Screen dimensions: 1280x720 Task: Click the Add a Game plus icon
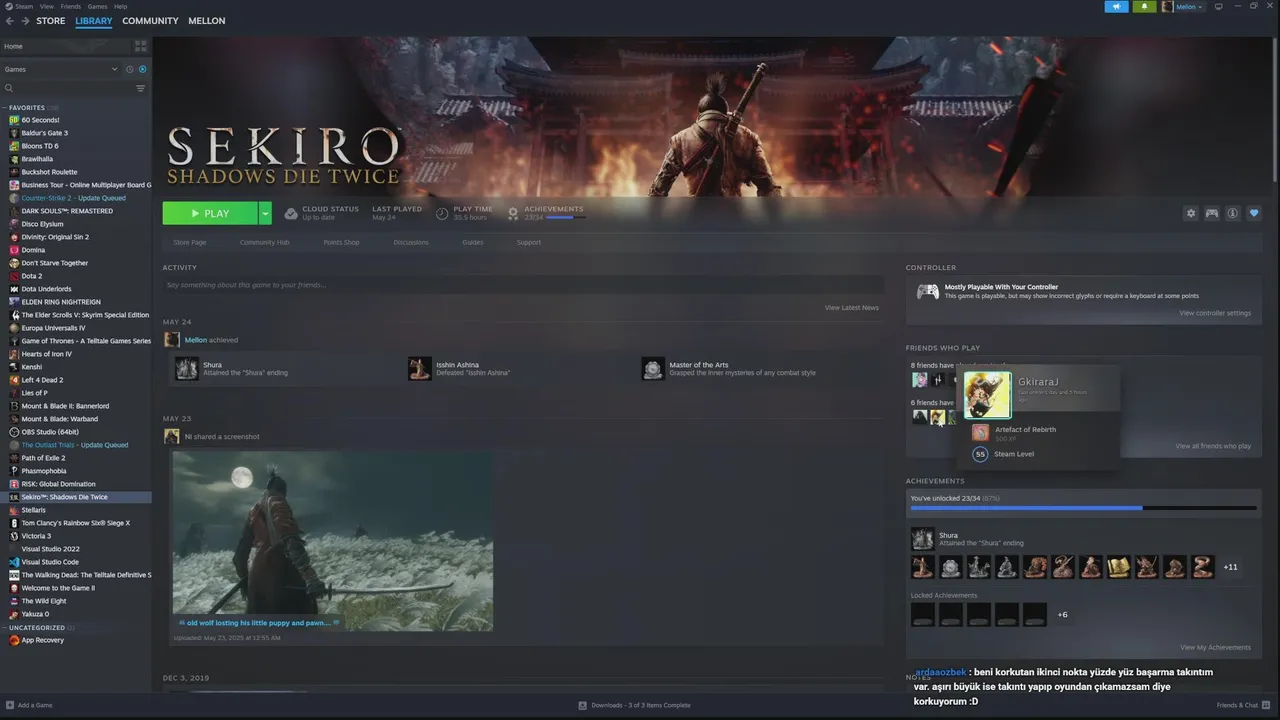point(9,705)
